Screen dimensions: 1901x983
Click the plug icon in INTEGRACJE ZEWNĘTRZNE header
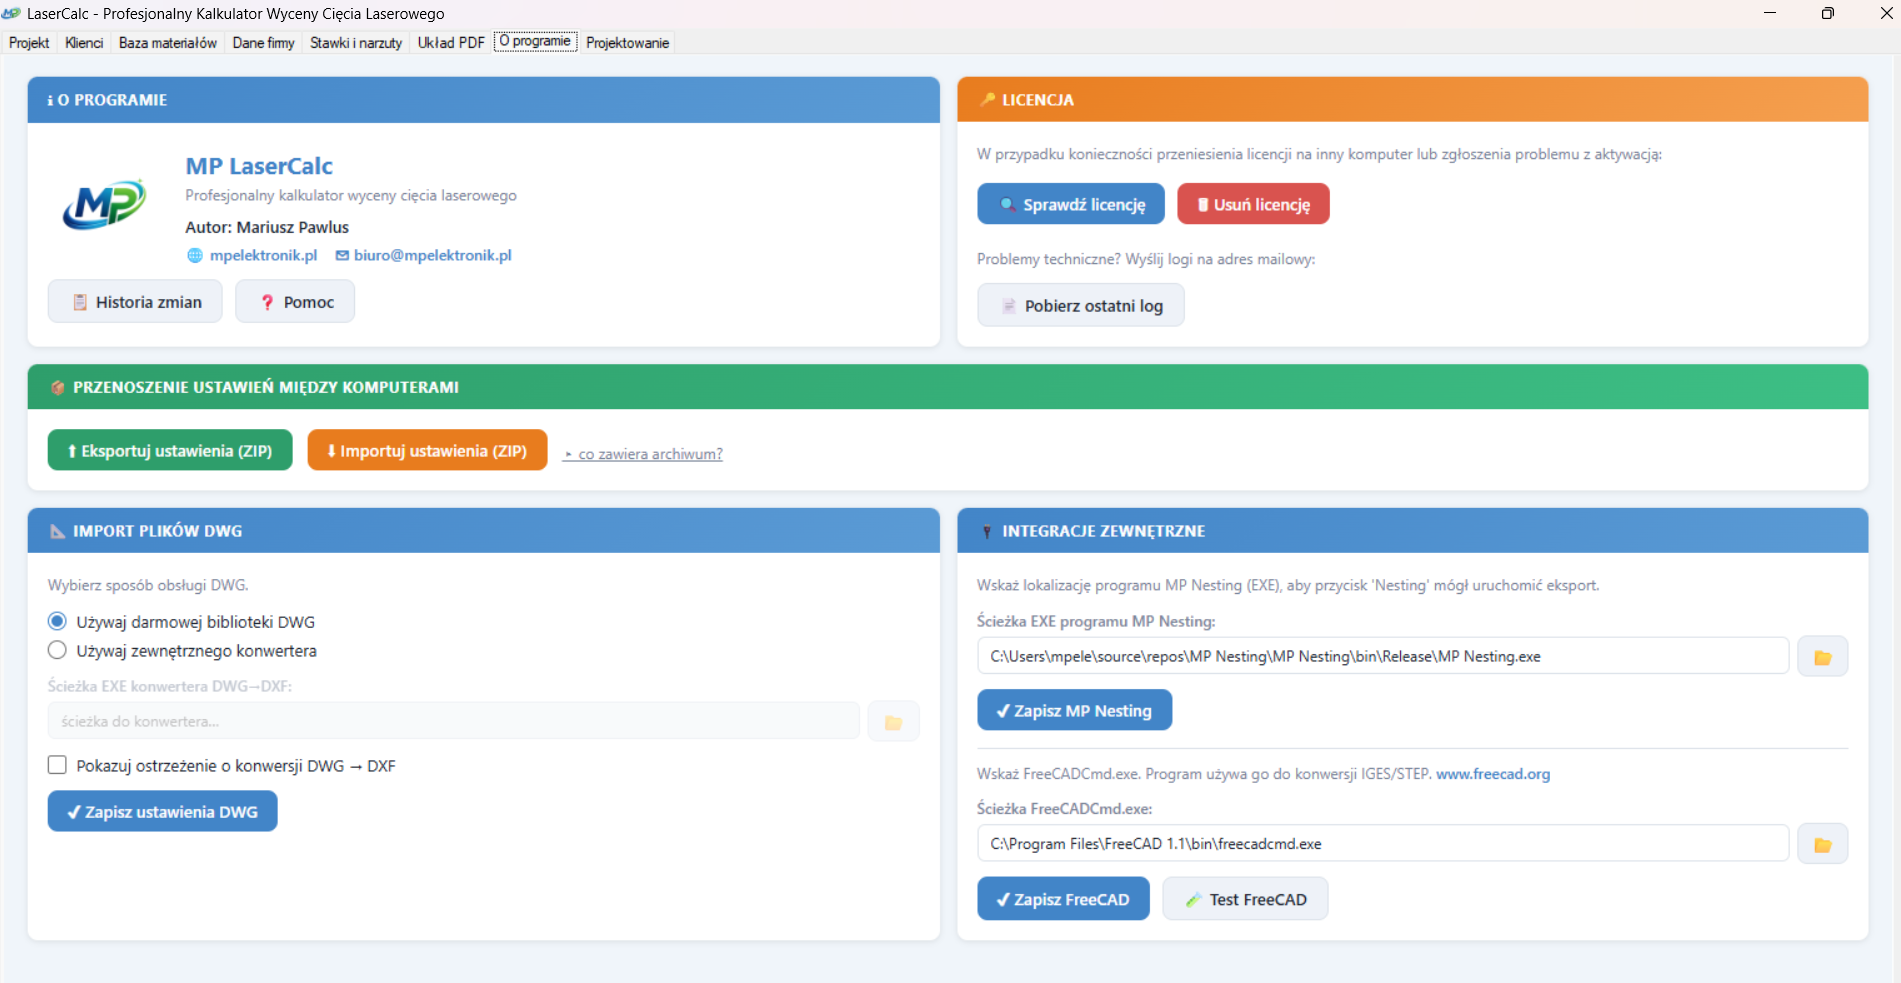pyautogui.click(x=987, y=531)
